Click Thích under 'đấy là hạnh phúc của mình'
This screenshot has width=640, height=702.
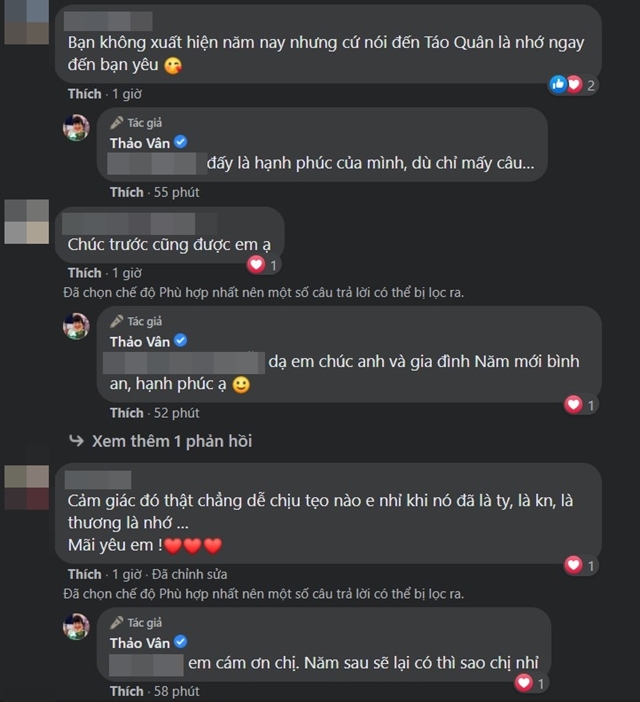coord(127,193)
